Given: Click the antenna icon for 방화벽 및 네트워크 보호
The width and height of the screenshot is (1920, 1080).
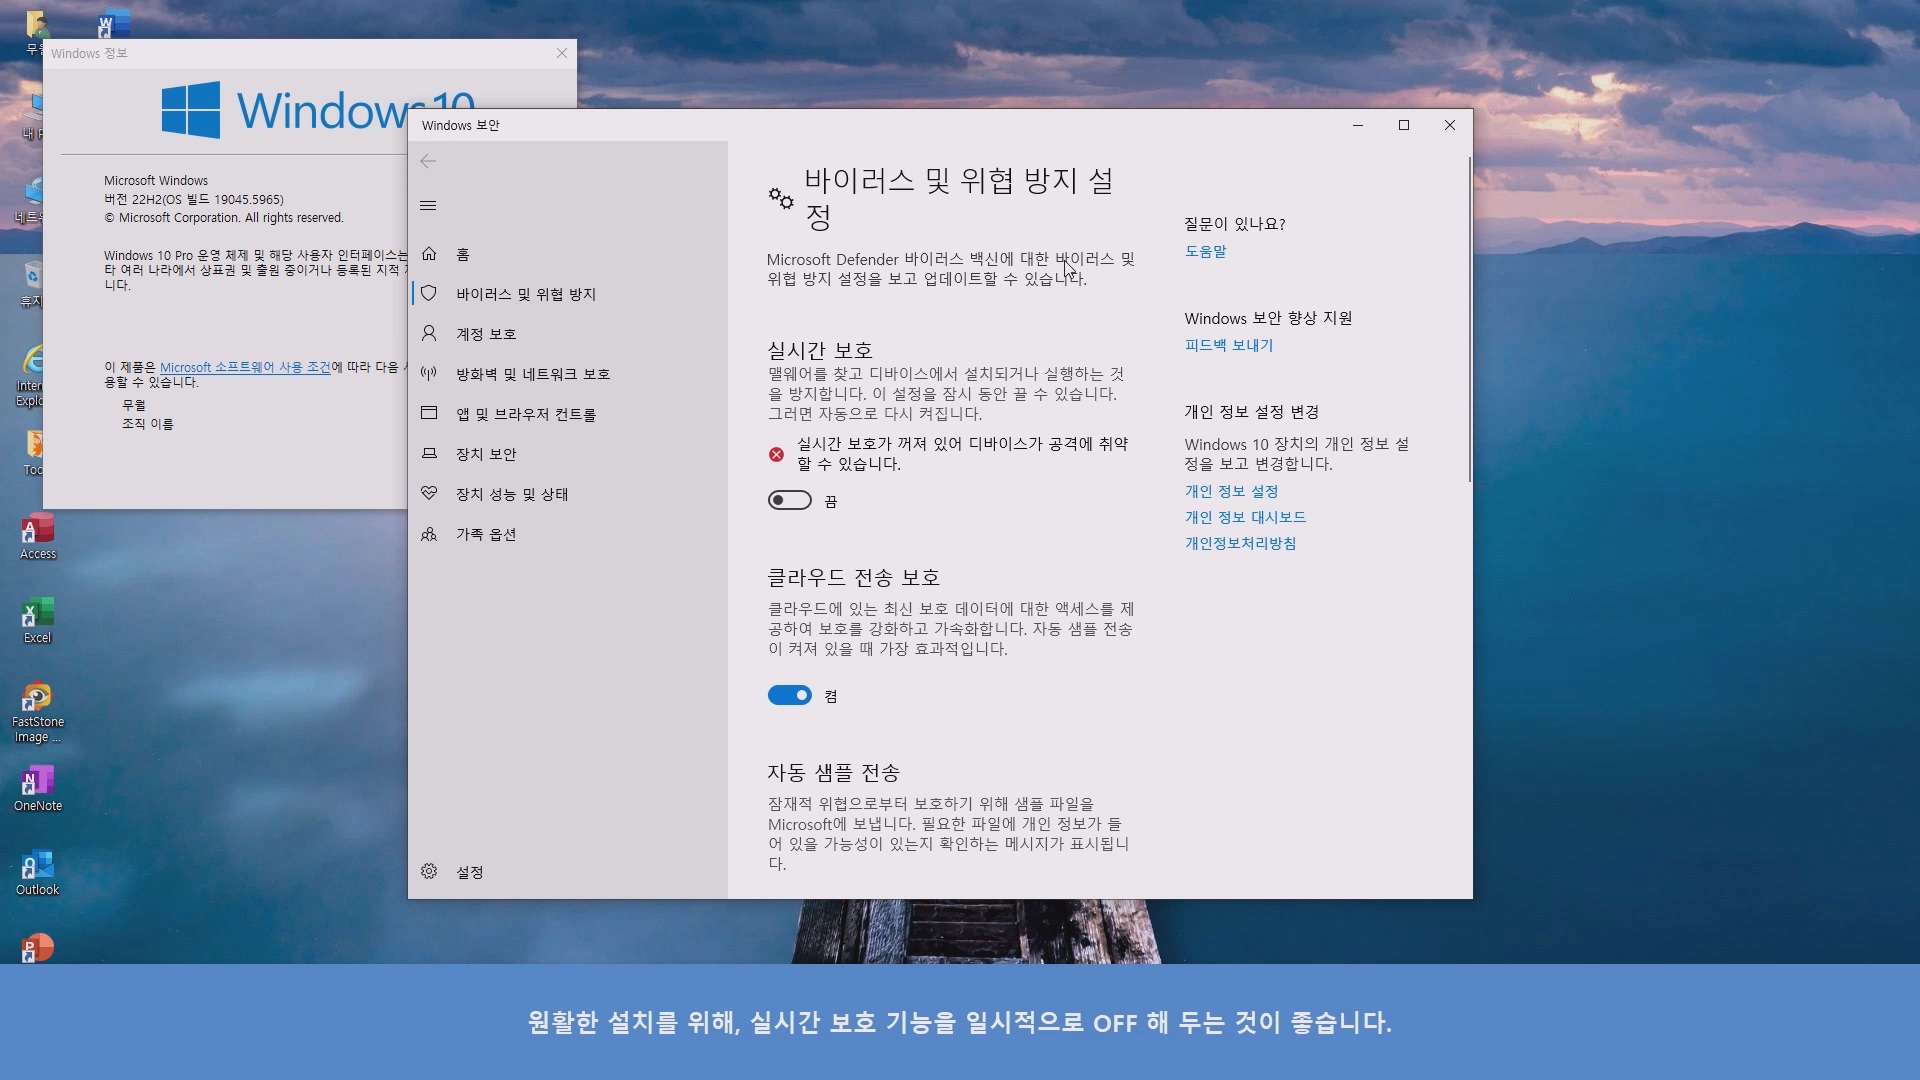Looking at the screenshot, I should (429, 373).
